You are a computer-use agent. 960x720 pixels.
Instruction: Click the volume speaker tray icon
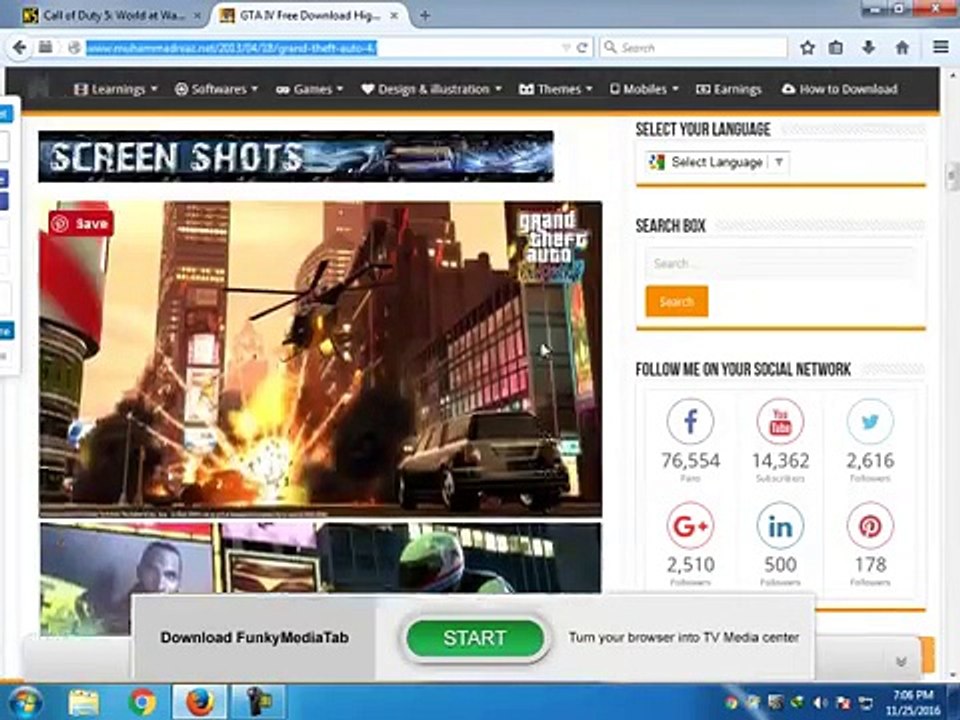tap(820, 702)
